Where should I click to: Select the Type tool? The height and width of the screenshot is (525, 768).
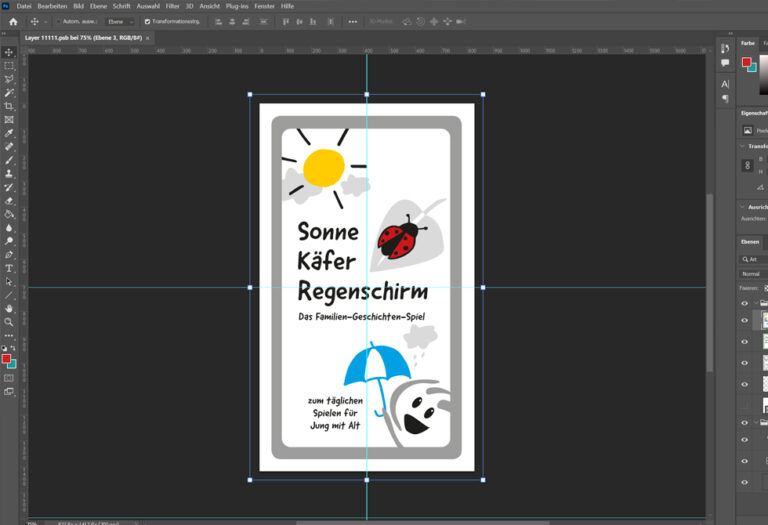(x=9, y=268)
